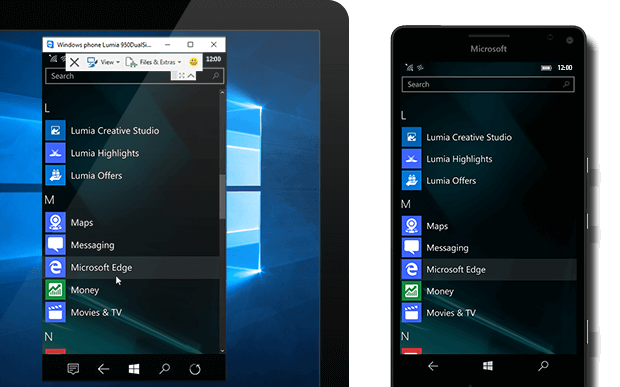
Task: Jump to letter M section header in remote window
Action: pyautogui.click(x=49, y=200)
